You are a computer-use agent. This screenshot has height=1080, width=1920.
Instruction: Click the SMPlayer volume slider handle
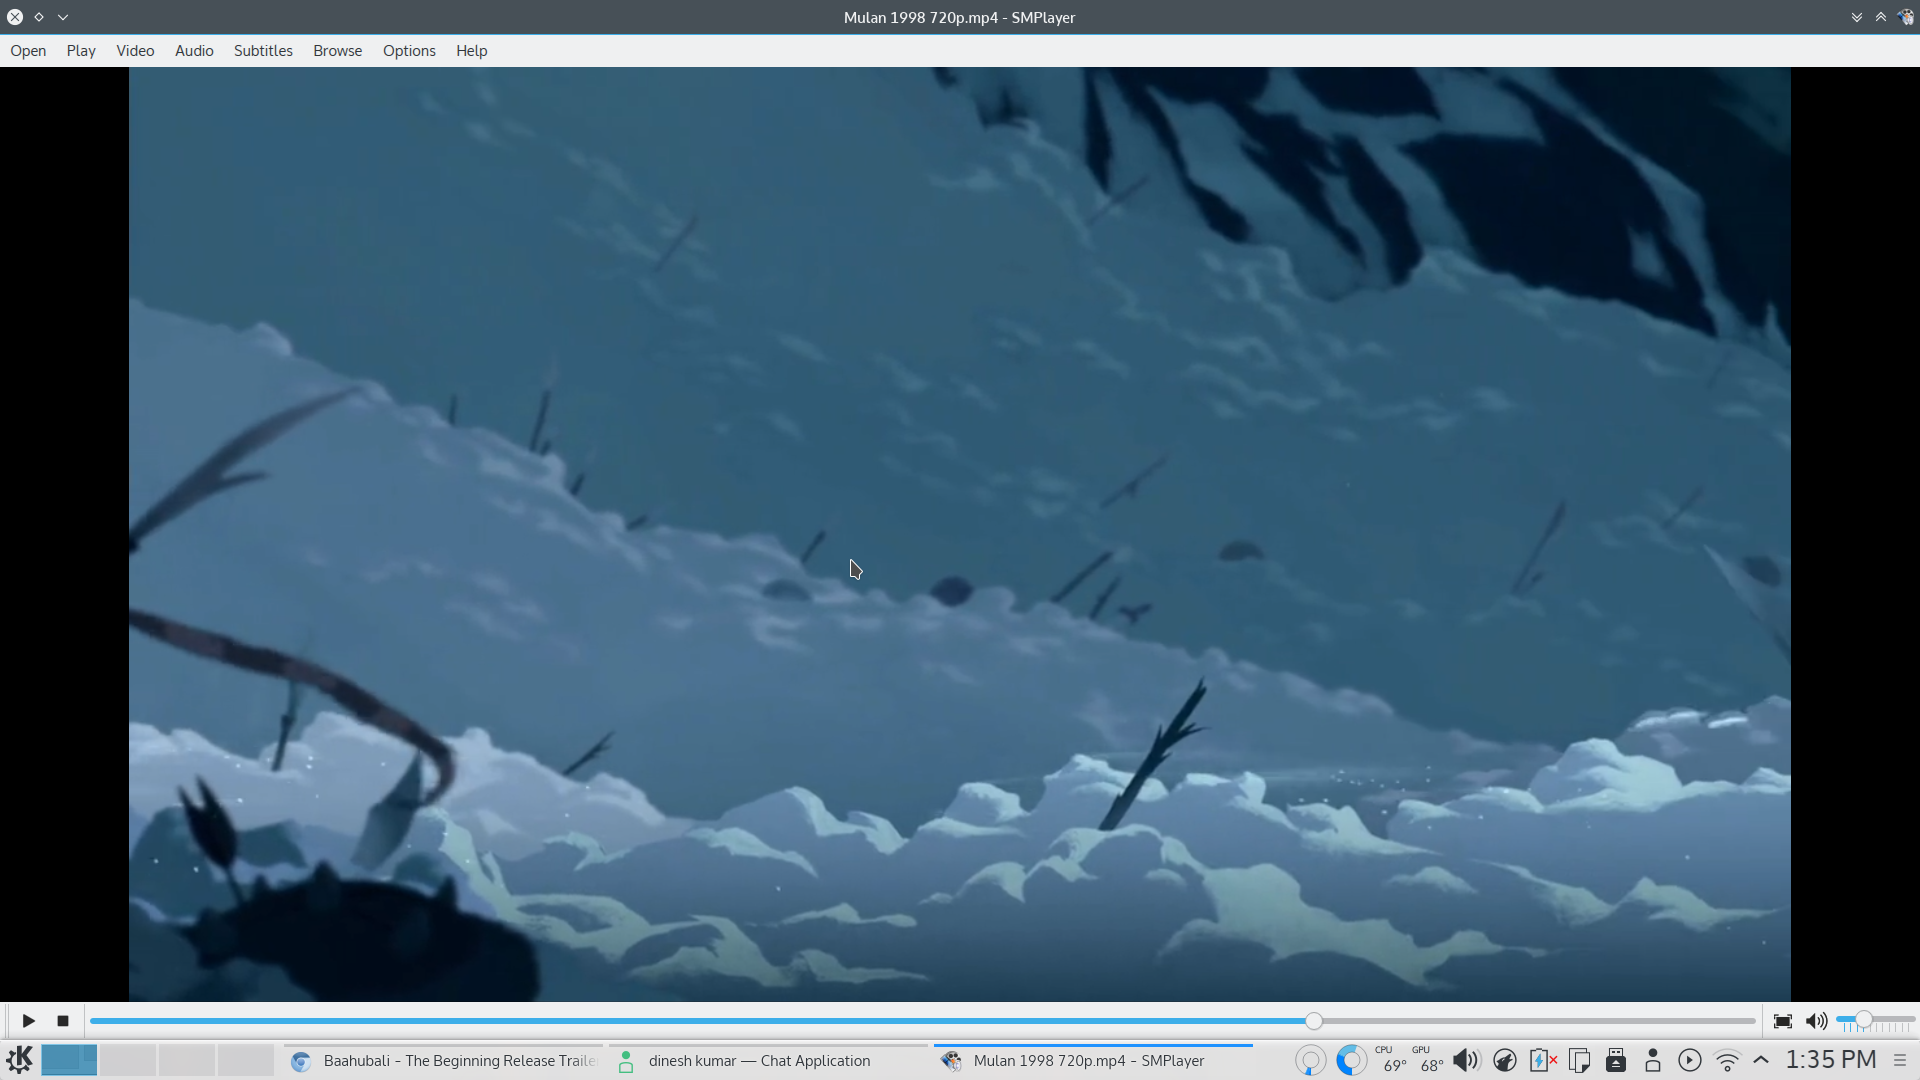coord(1864,1020)
